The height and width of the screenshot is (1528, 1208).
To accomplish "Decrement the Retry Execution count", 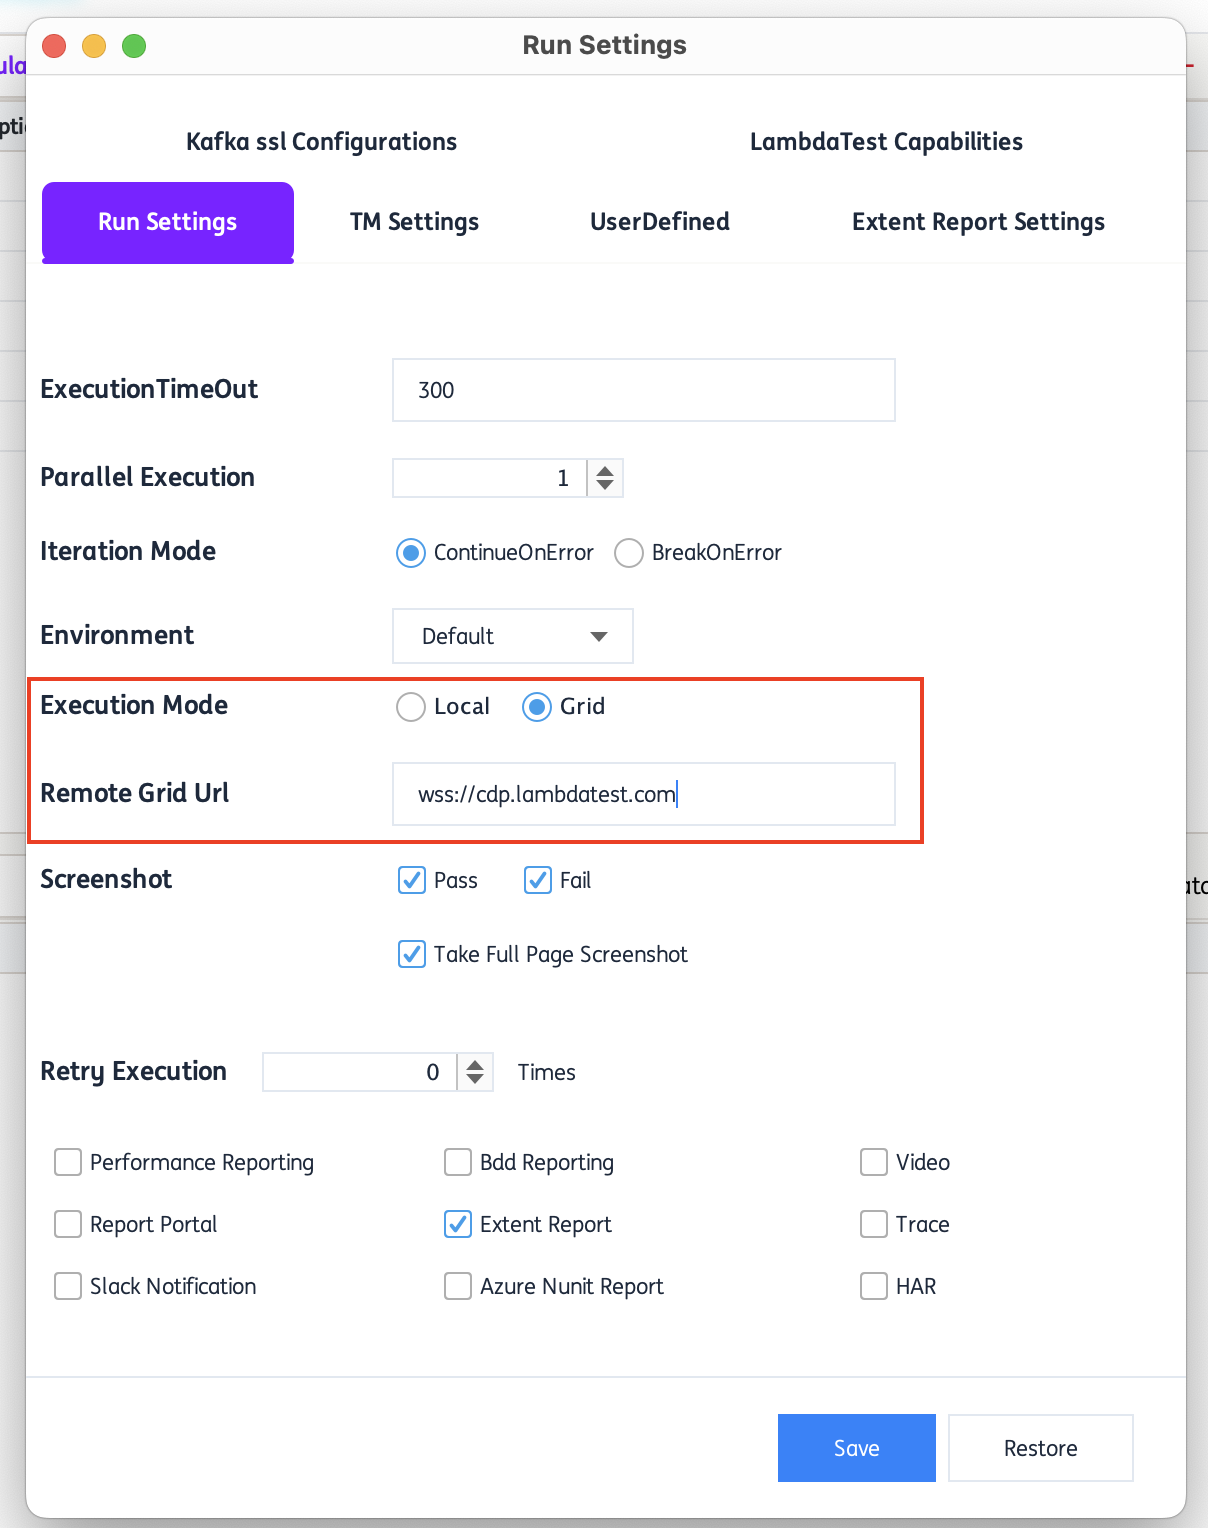I will click(475, 1080).
